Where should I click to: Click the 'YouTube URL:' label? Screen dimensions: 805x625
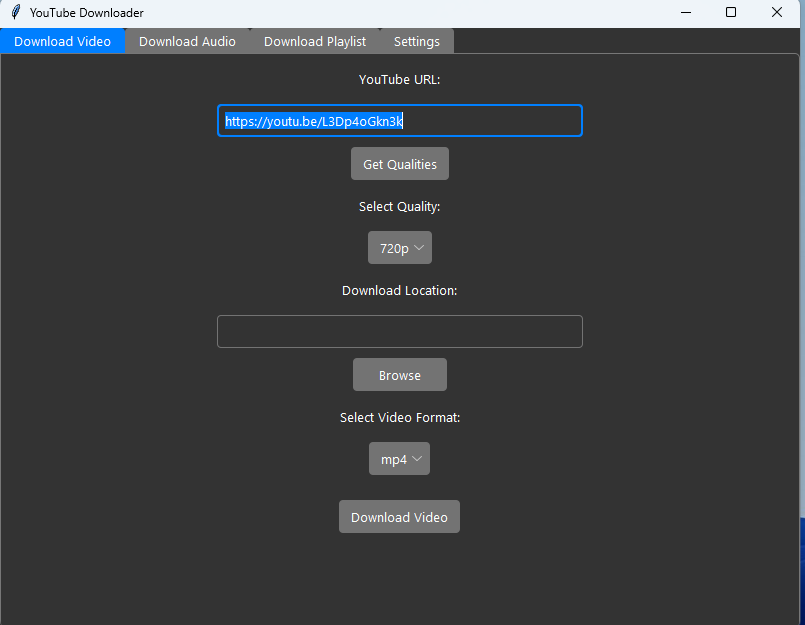coord(399,80)
